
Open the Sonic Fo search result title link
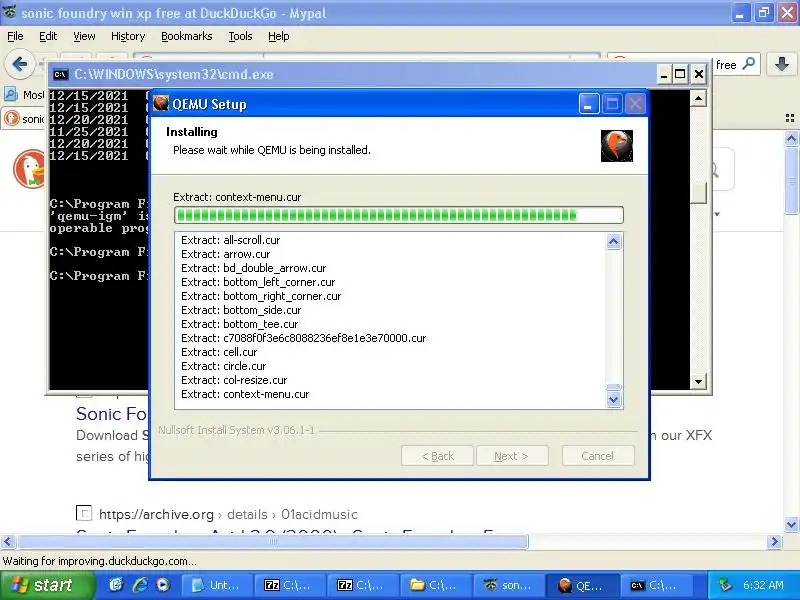[x=112, y=414]
